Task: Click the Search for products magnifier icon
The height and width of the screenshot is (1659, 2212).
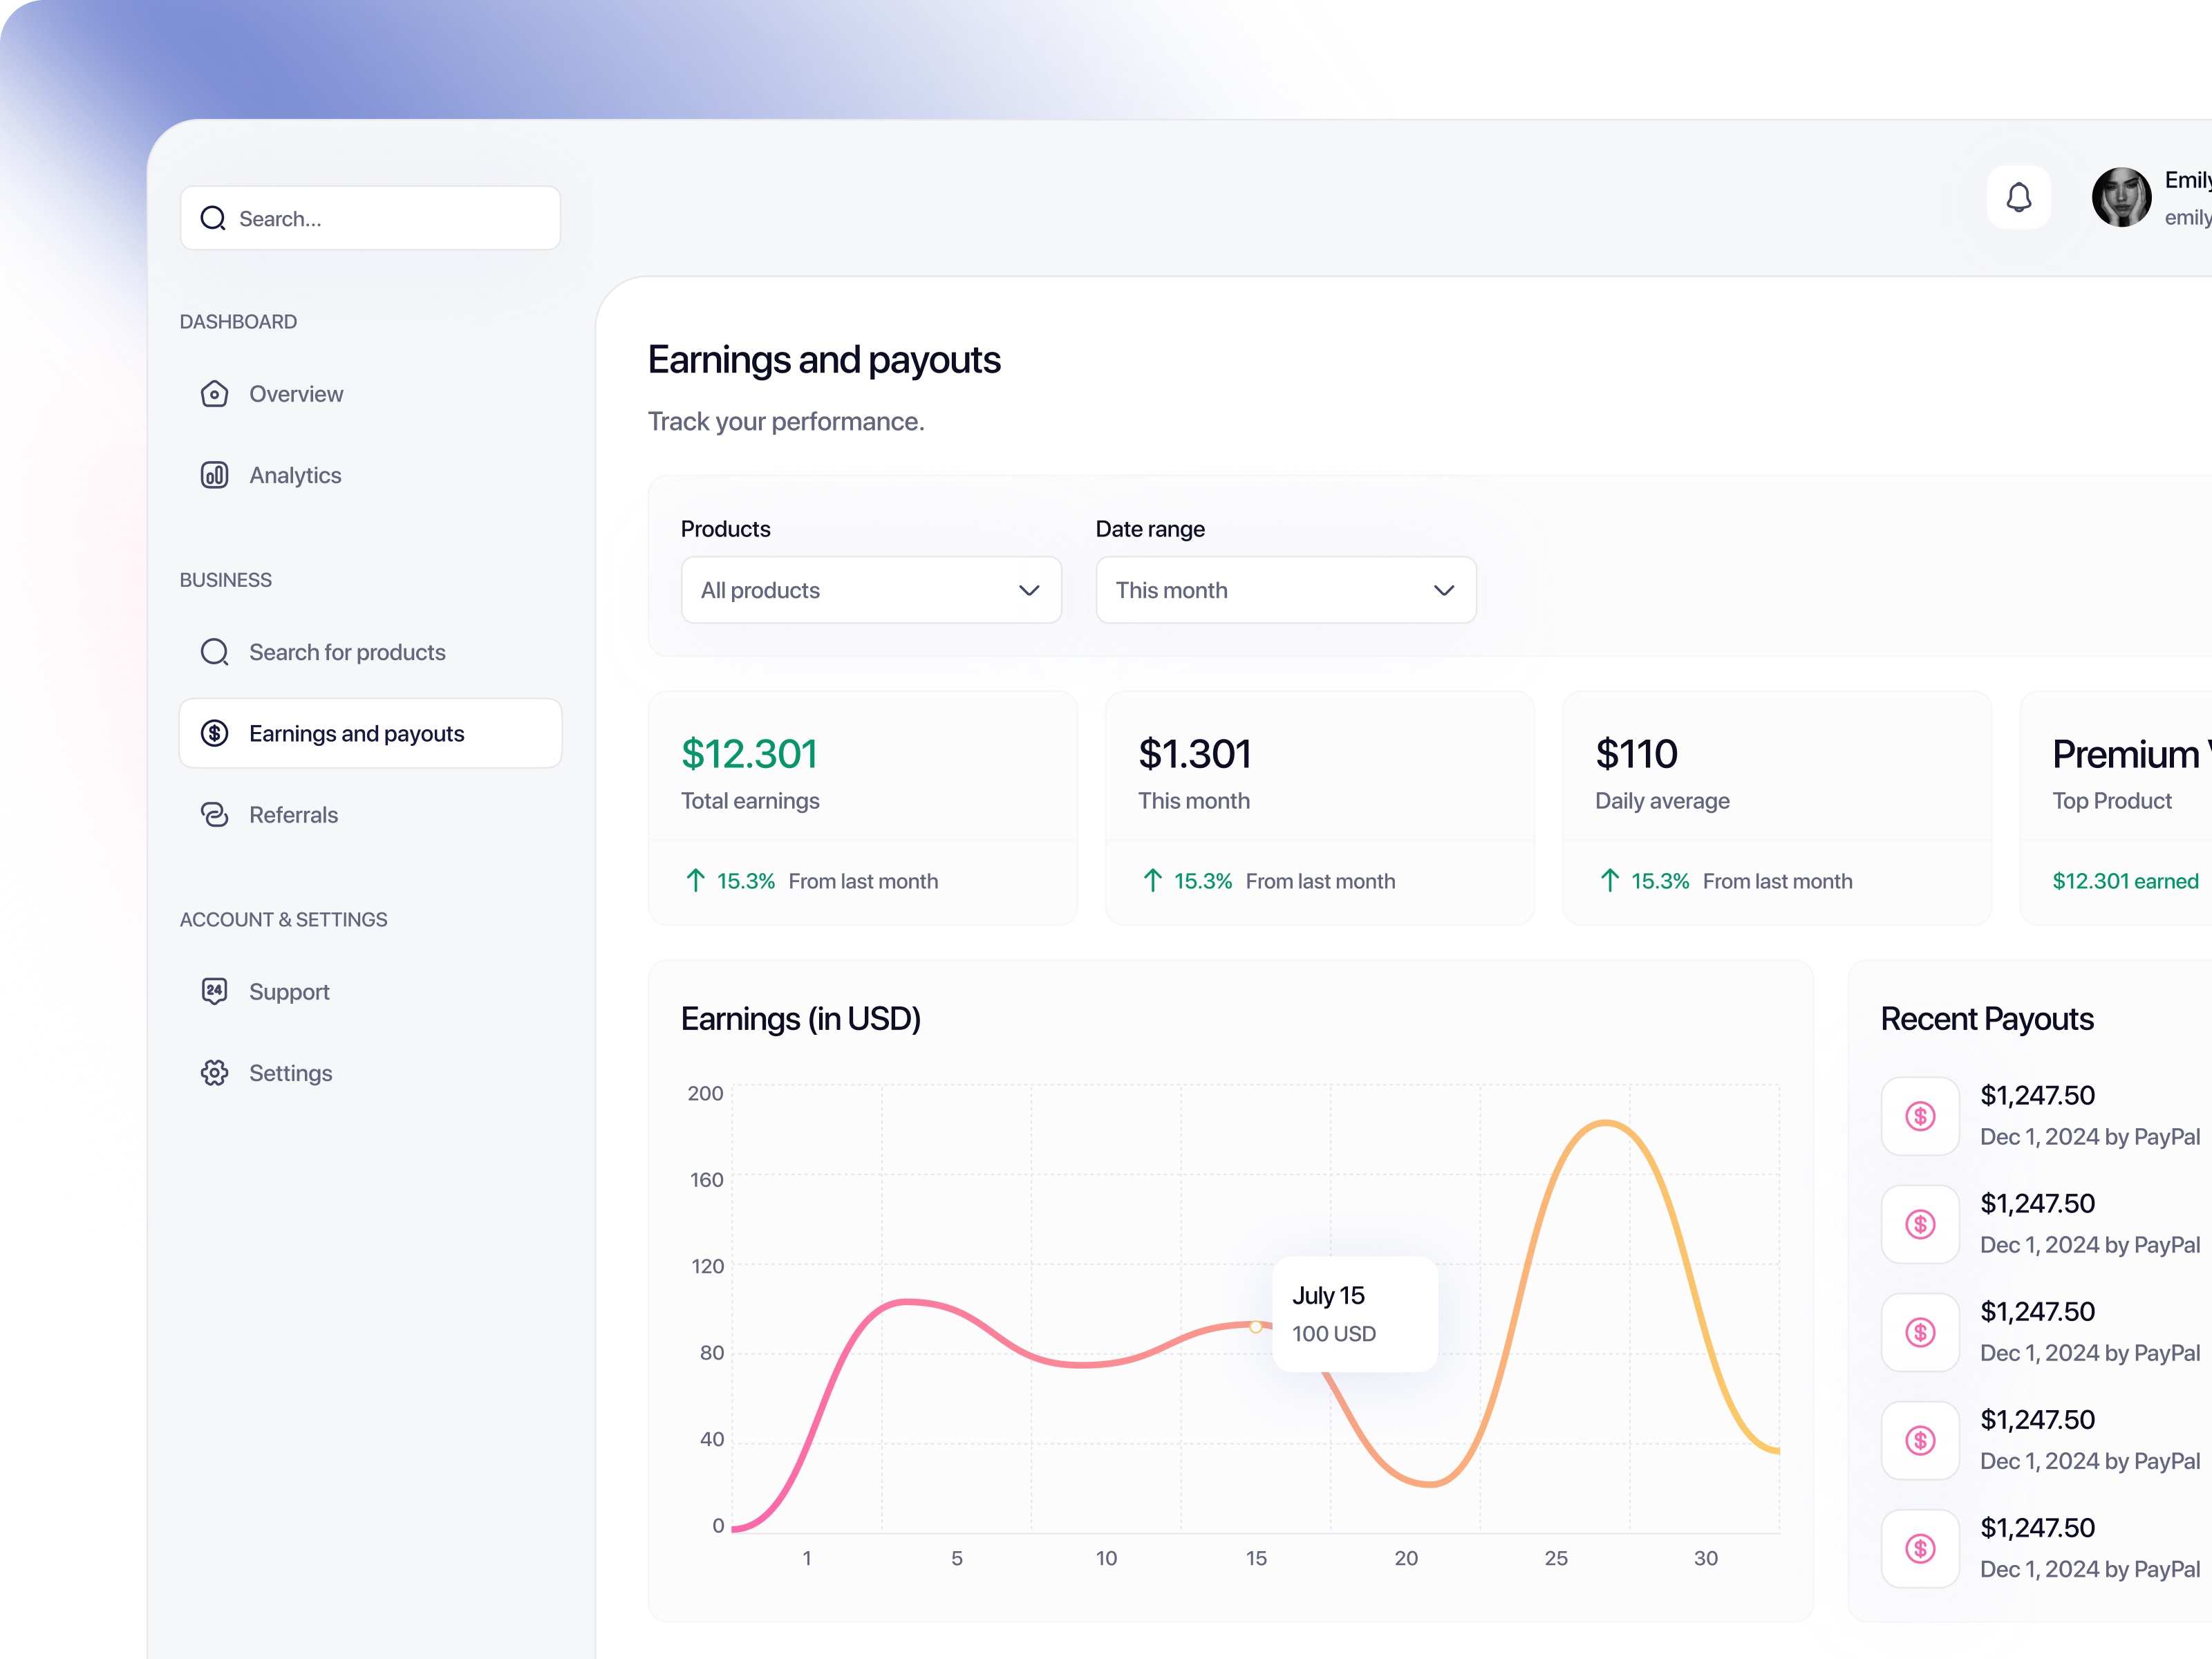Action: point(214,652)
